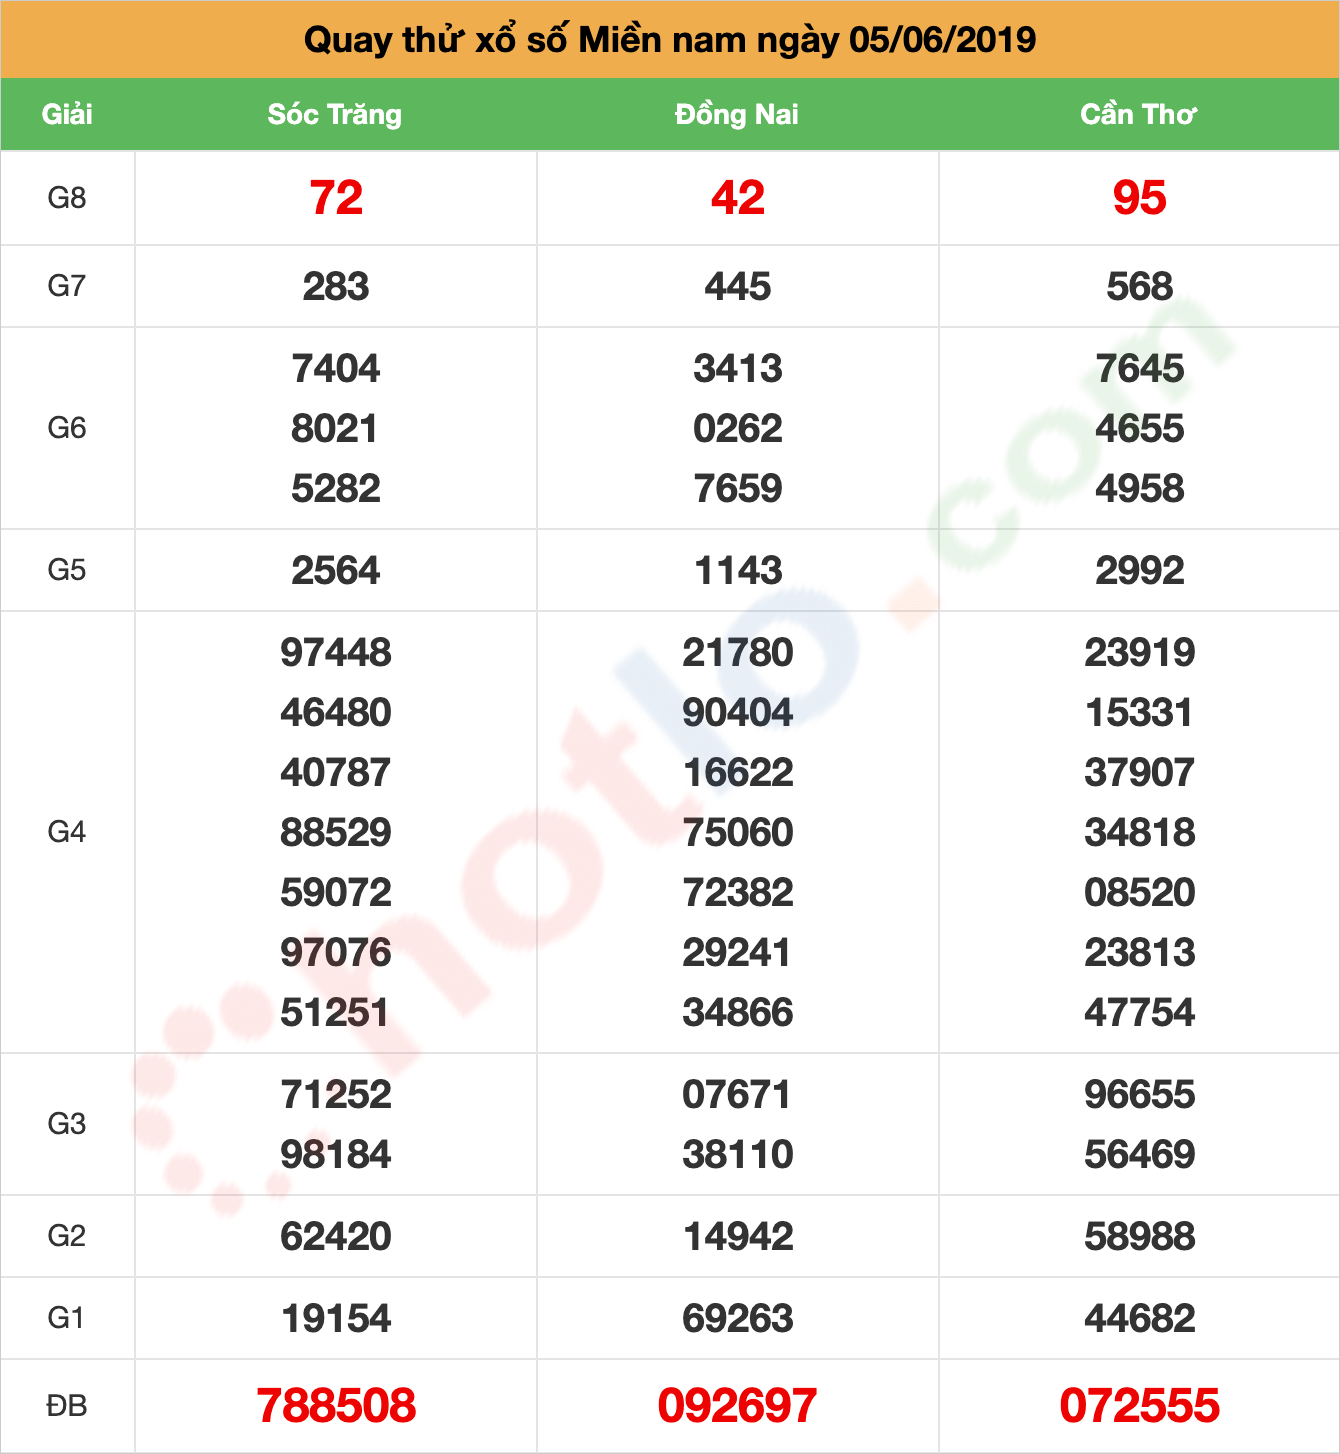
Task: Select G4 value 47754
Action: tap(1140, 1013)
